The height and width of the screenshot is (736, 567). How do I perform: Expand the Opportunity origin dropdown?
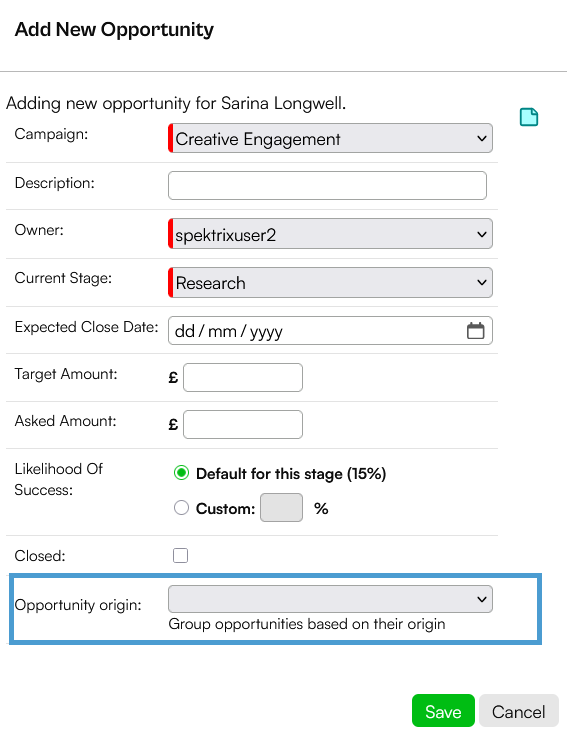point(330,599)
